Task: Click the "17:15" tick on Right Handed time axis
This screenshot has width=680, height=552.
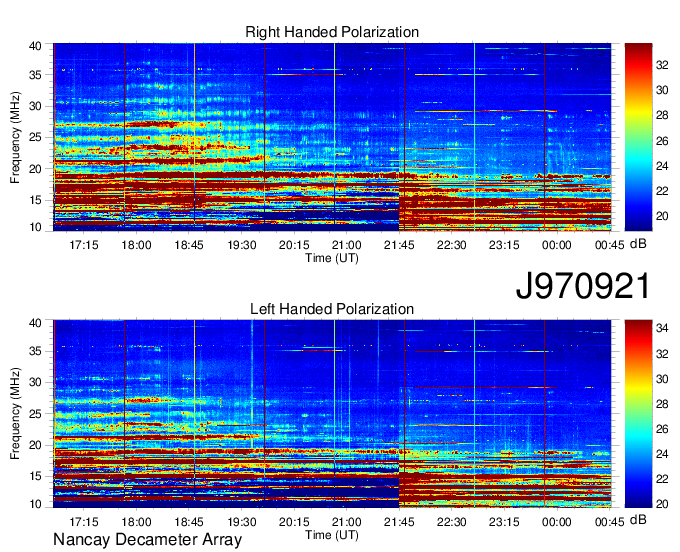Action: click(84, 245)
